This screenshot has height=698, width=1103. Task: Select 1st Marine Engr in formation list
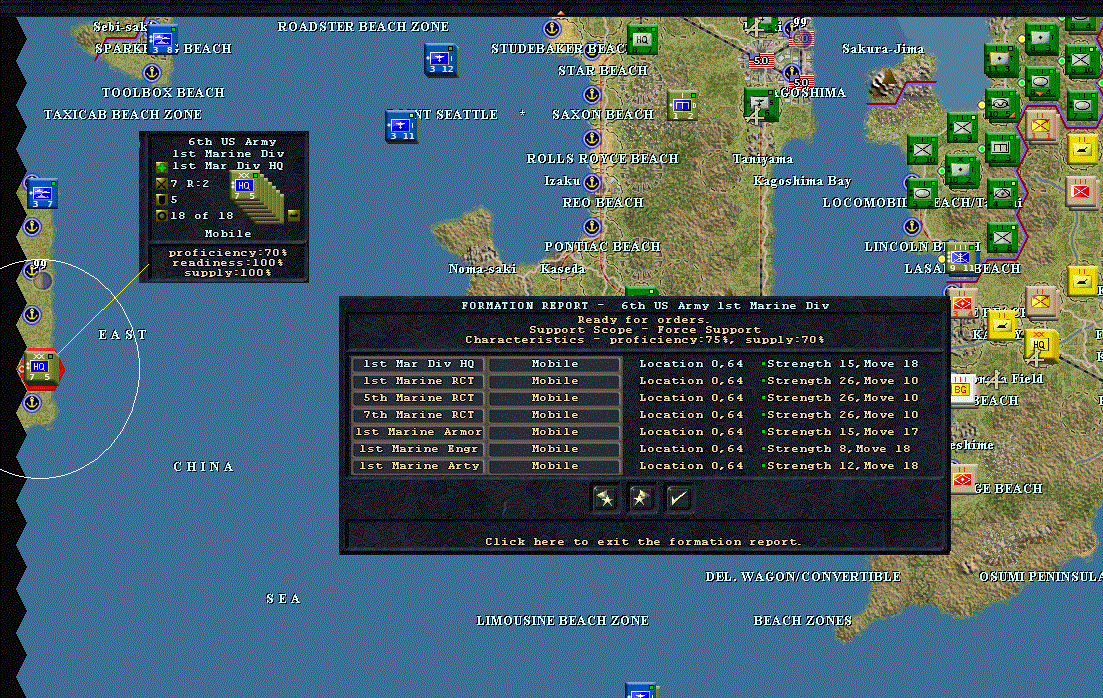coord(419,449)
